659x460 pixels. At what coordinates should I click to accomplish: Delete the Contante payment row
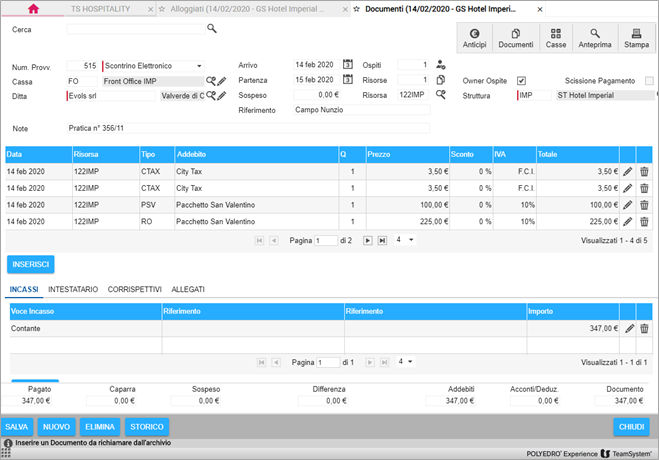[644, 329]
